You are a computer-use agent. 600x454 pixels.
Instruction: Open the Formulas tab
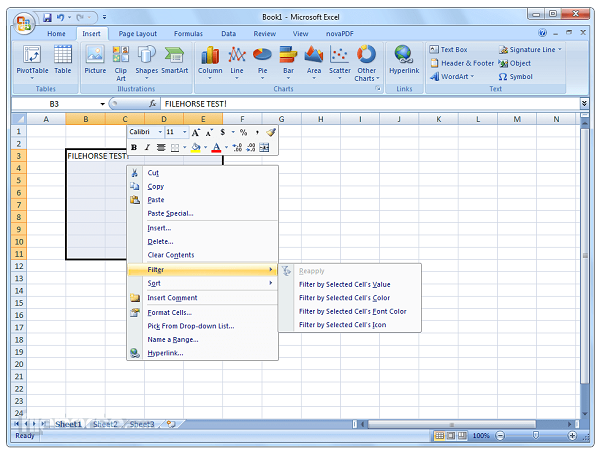pos(188,34)
